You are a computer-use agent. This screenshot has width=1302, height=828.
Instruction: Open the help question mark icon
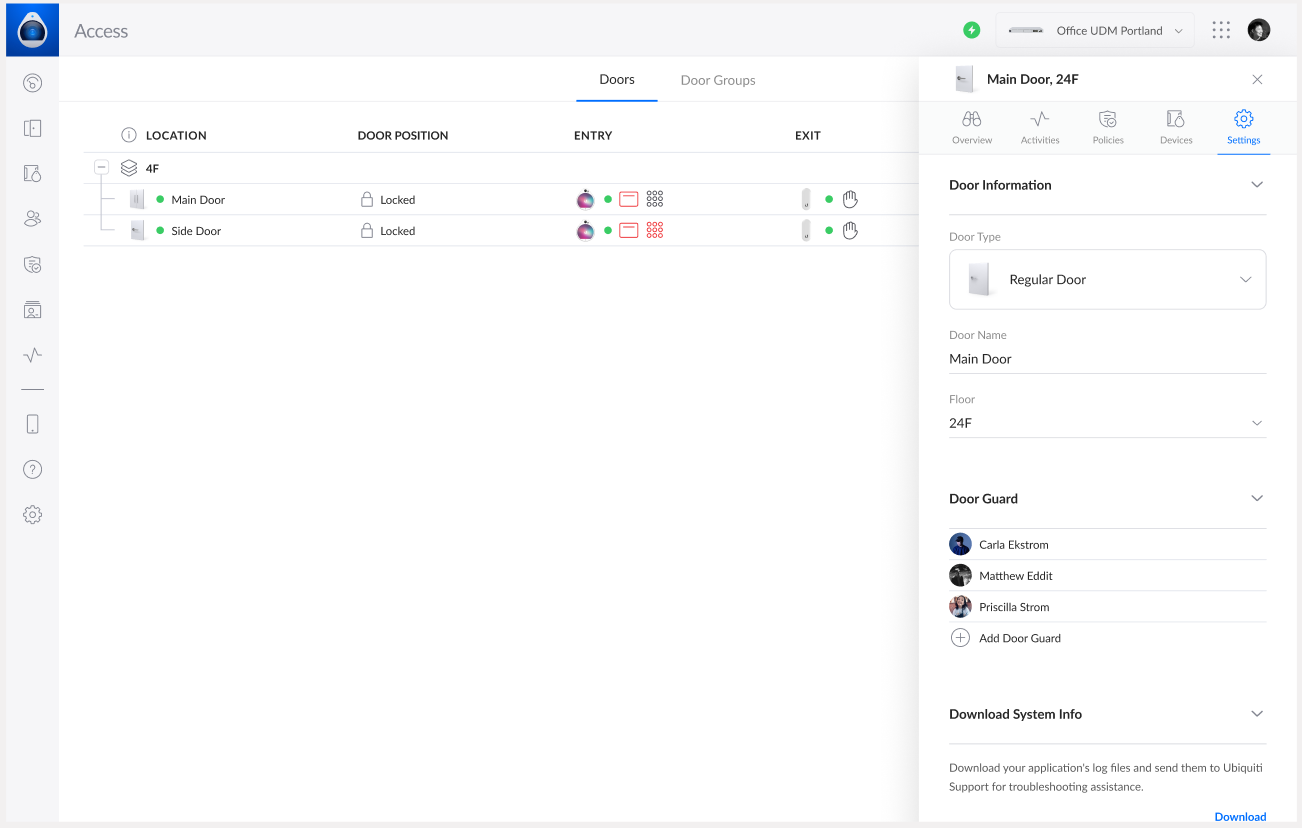32,469
